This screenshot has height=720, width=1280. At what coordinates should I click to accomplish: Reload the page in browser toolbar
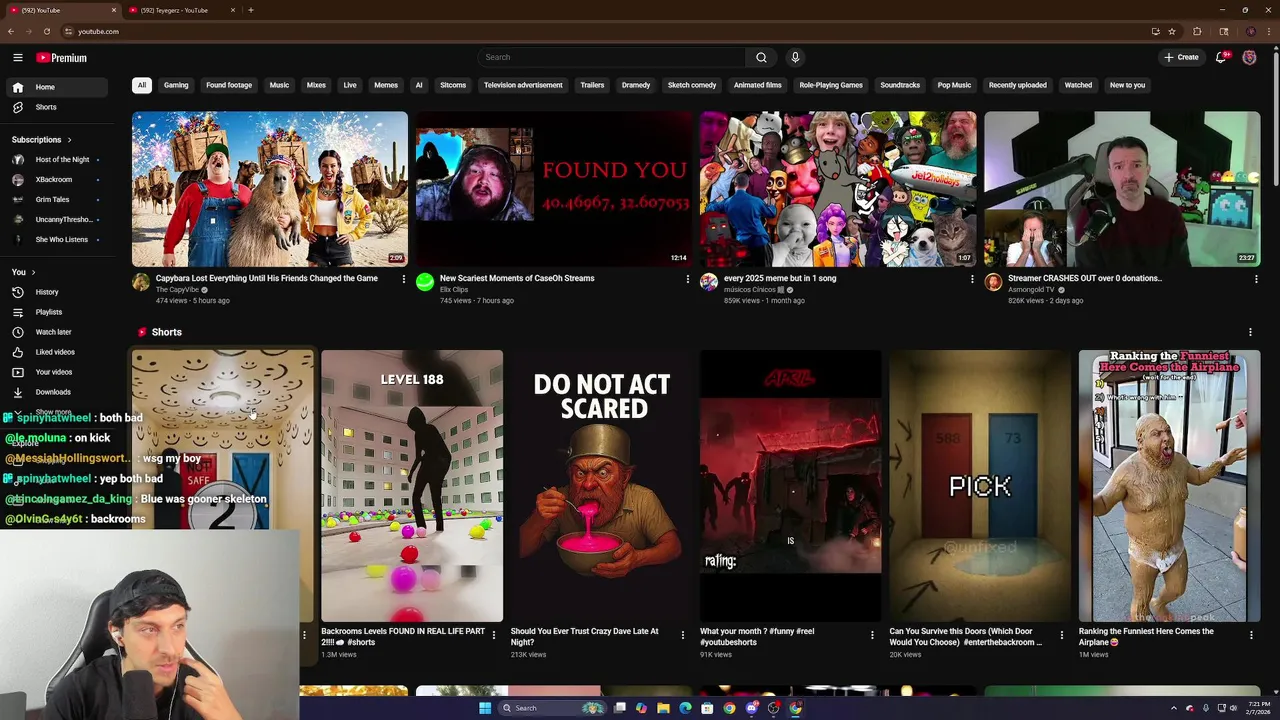point(46,31)
